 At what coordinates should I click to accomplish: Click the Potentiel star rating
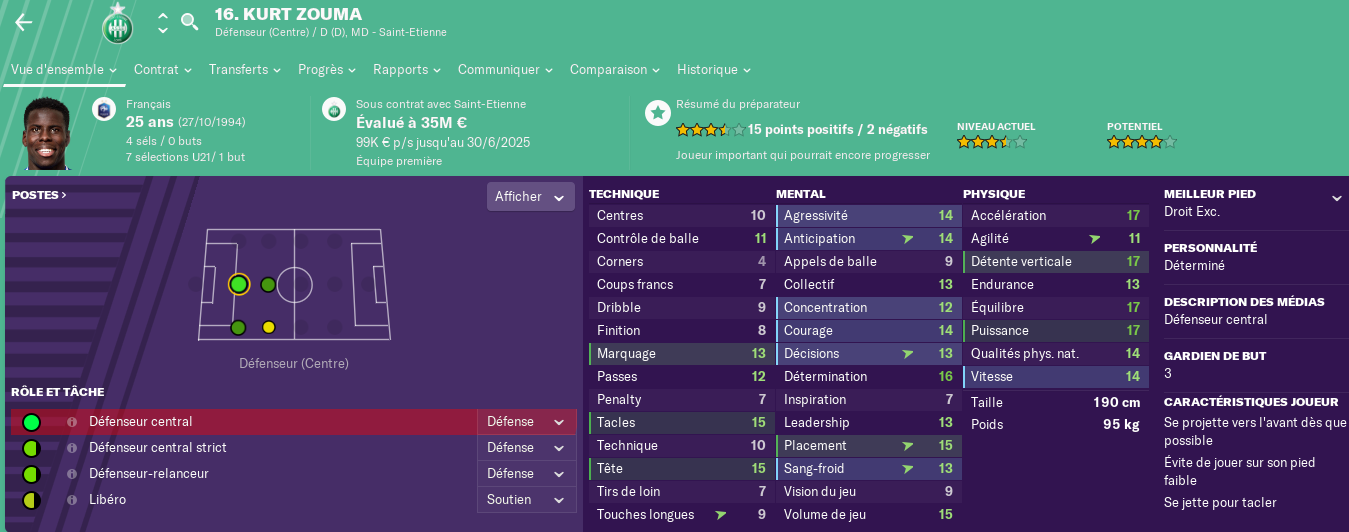point(1142,143)
